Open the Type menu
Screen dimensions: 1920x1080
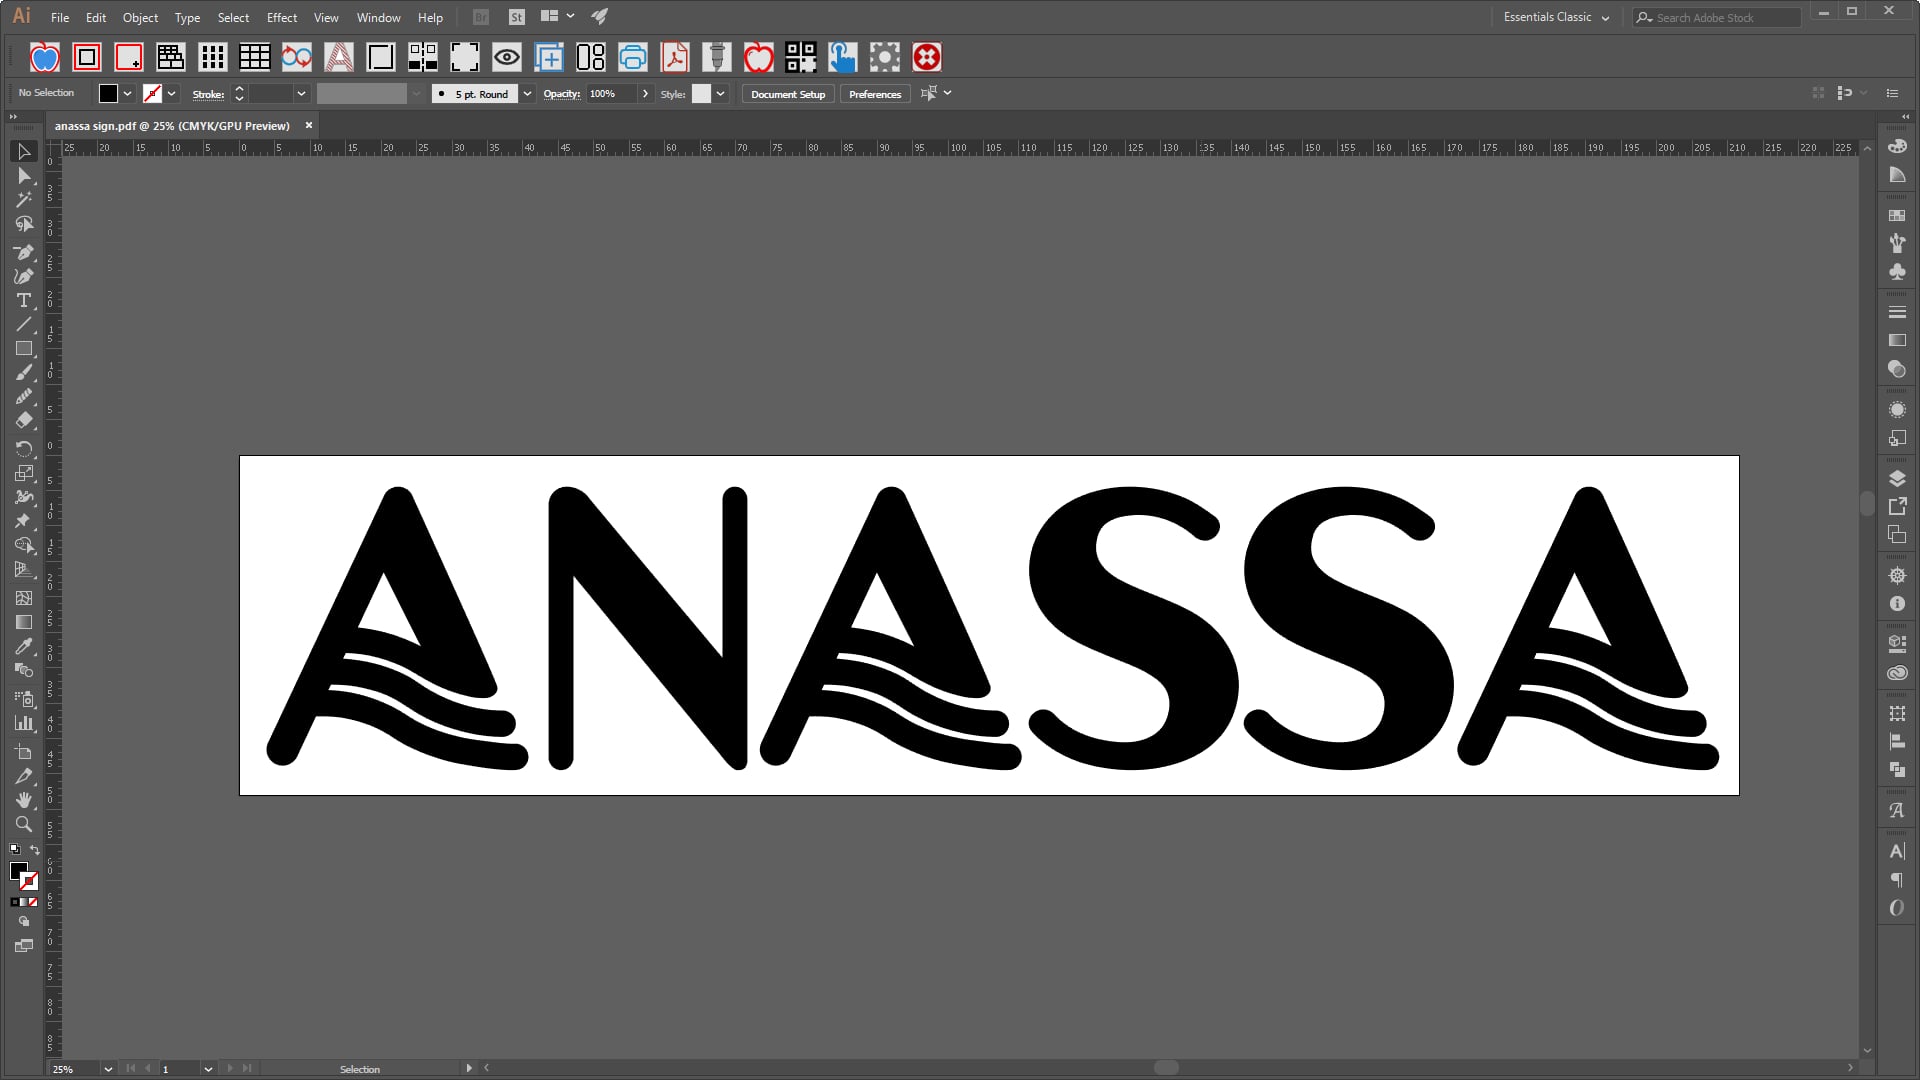click(187, 18)
